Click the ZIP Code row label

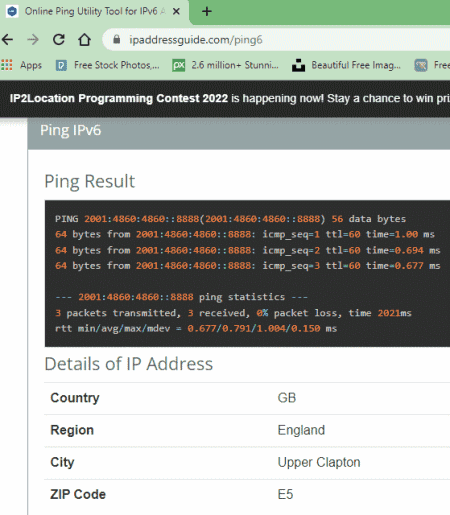click(x=78, y=494)
